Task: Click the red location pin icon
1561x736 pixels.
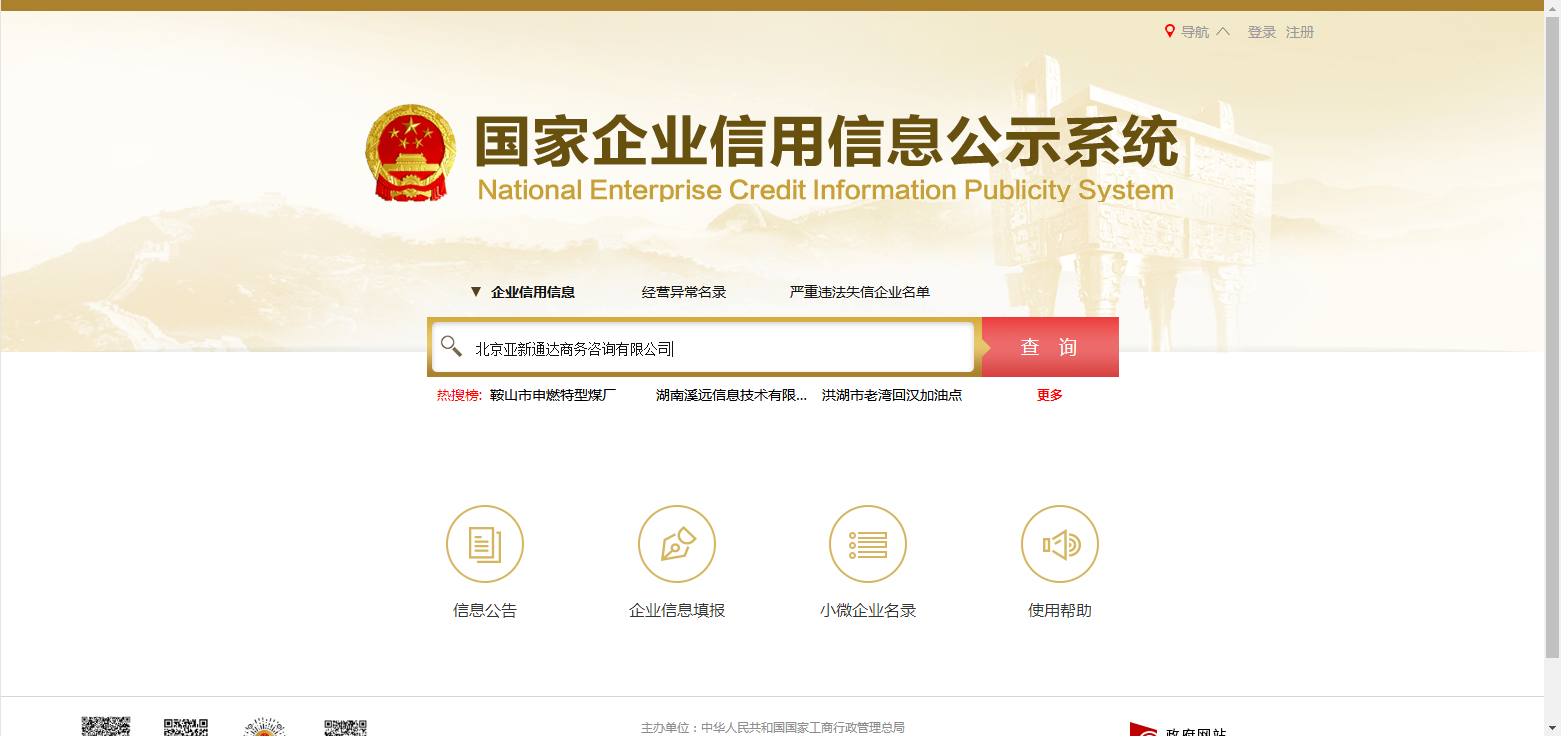Action: 1170,32
